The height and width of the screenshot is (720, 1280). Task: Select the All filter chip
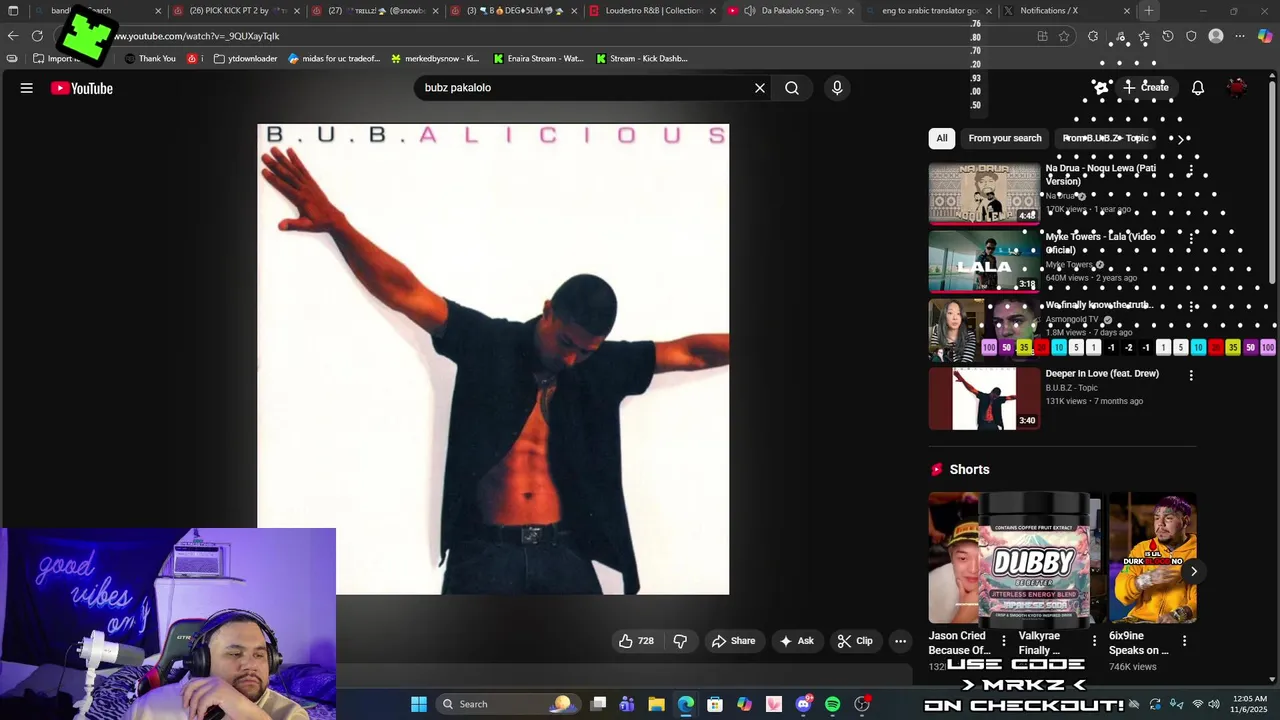tap(942, 138)
